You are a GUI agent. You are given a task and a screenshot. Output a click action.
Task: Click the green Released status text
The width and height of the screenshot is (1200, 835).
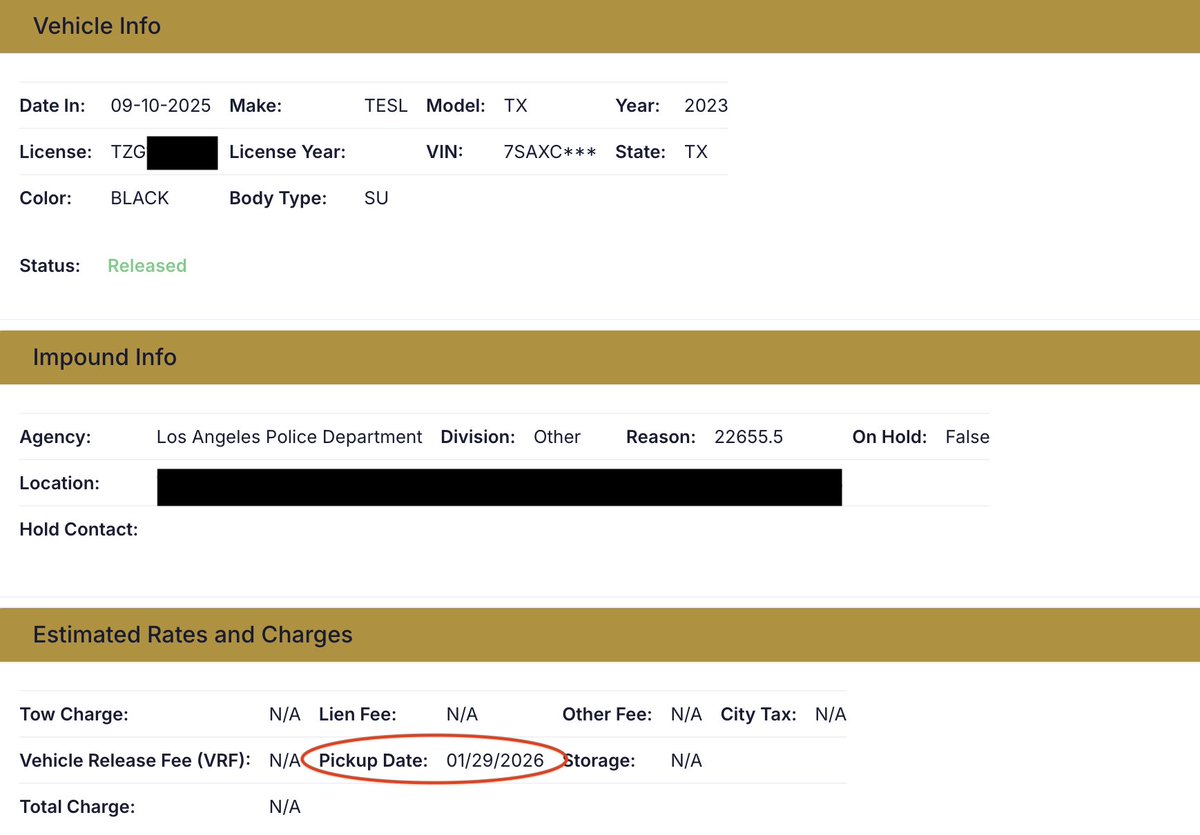pyautogui.click(x=147, y=266)
